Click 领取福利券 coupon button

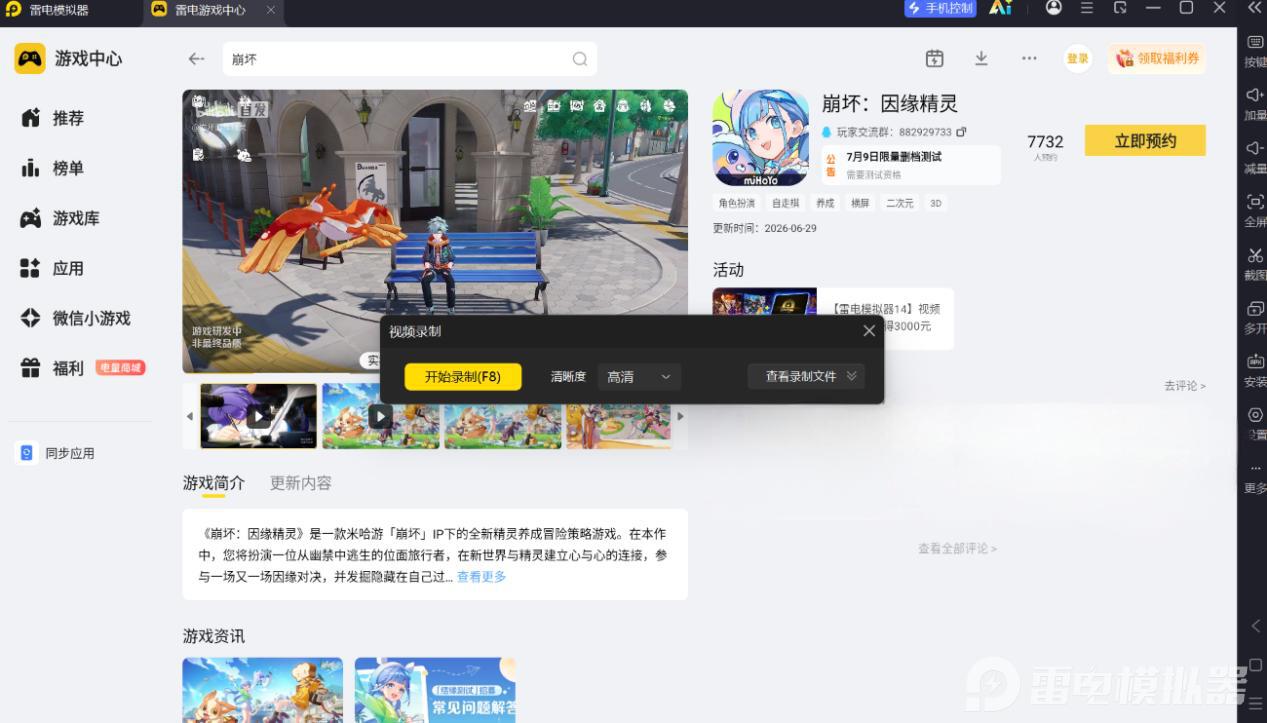pos(1157,59)
